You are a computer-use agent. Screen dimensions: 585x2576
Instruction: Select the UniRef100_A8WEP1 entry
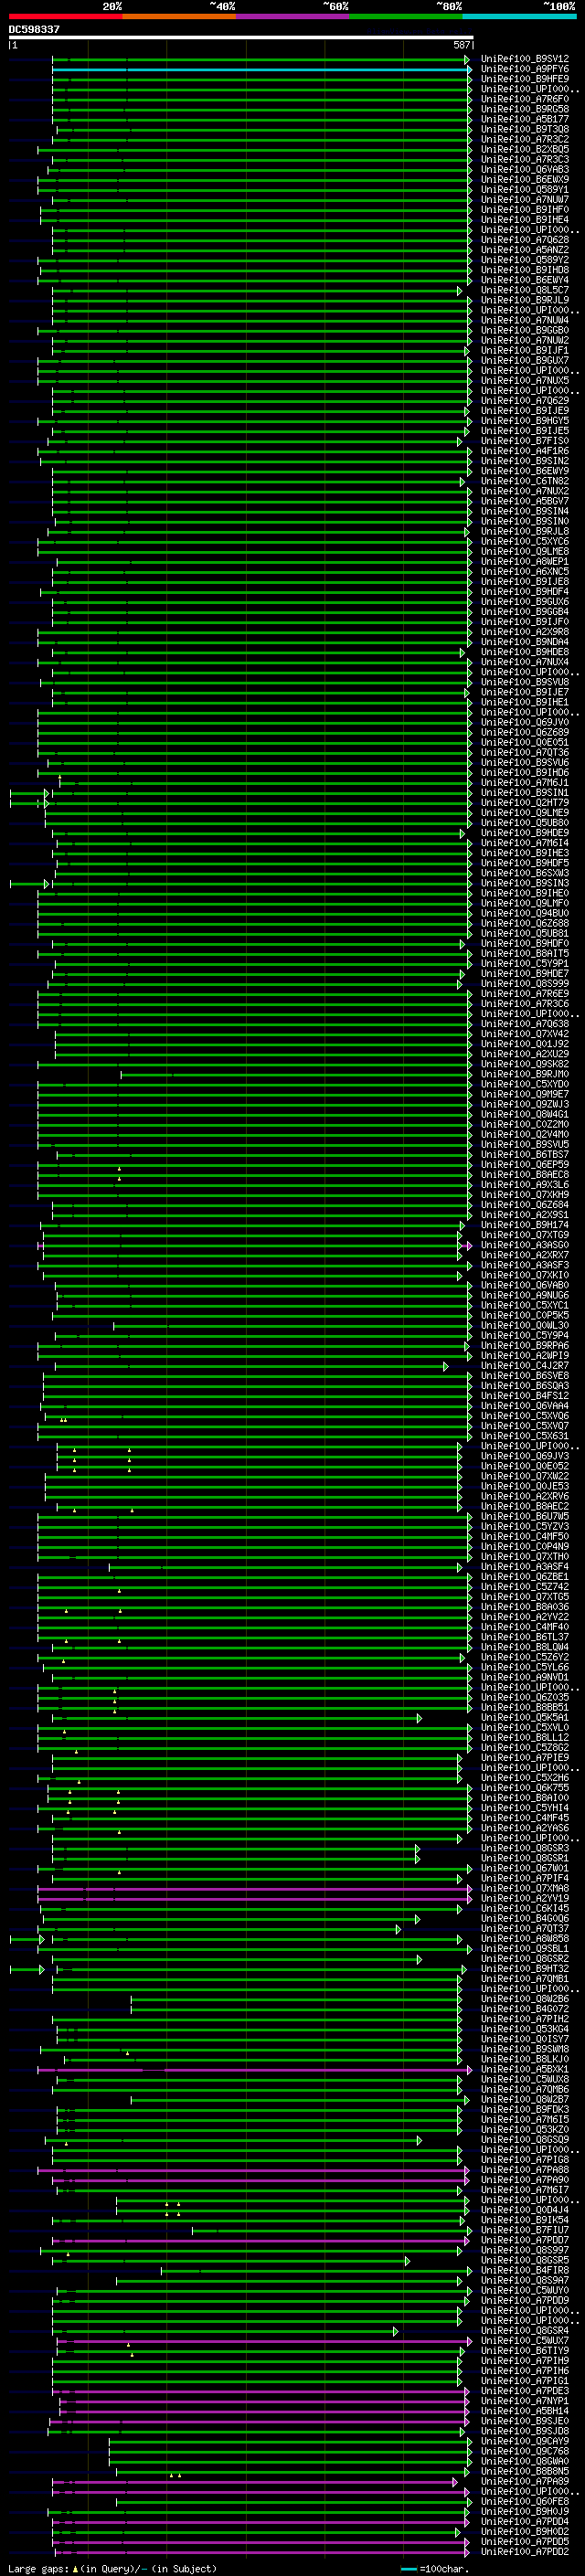point(525,561)
